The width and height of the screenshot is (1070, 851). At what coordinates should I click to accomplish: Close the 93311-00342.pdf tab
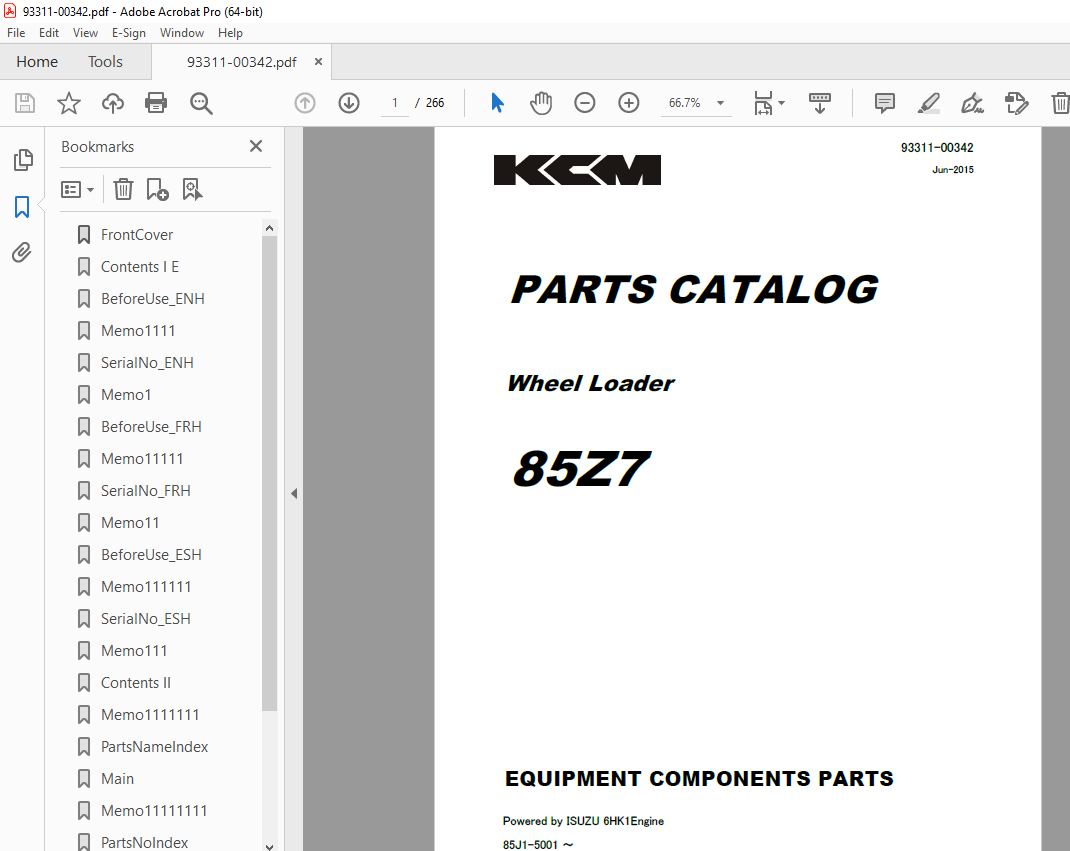tap(318, 61)
